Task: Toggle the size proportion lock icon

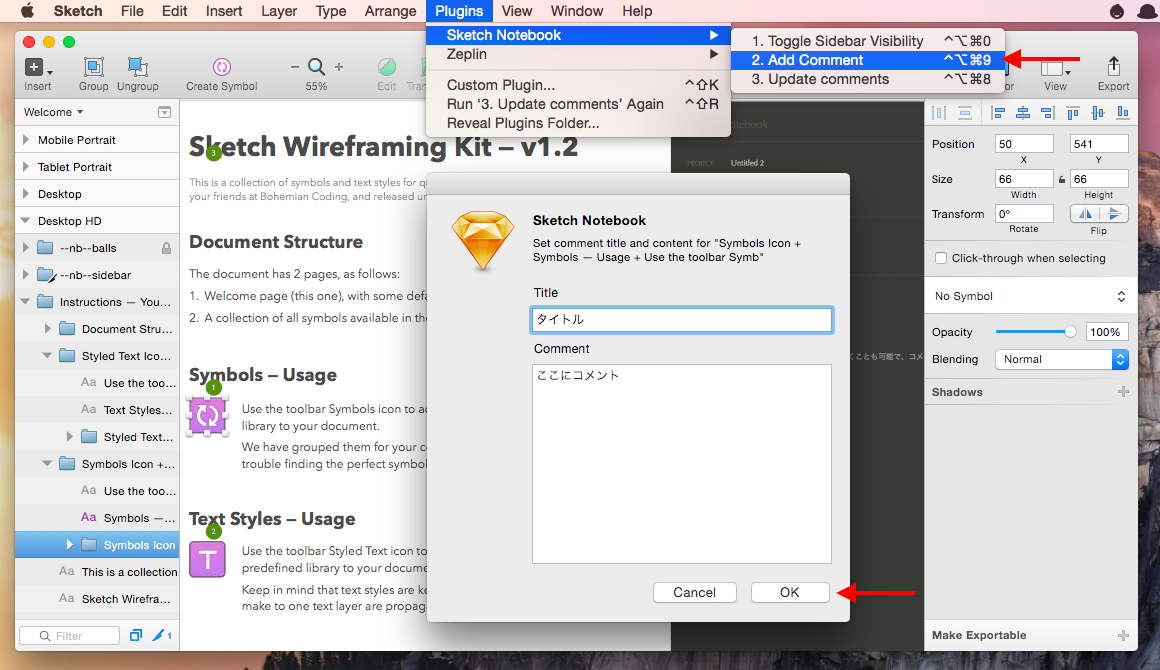Action: click(x=1062, y=179)
